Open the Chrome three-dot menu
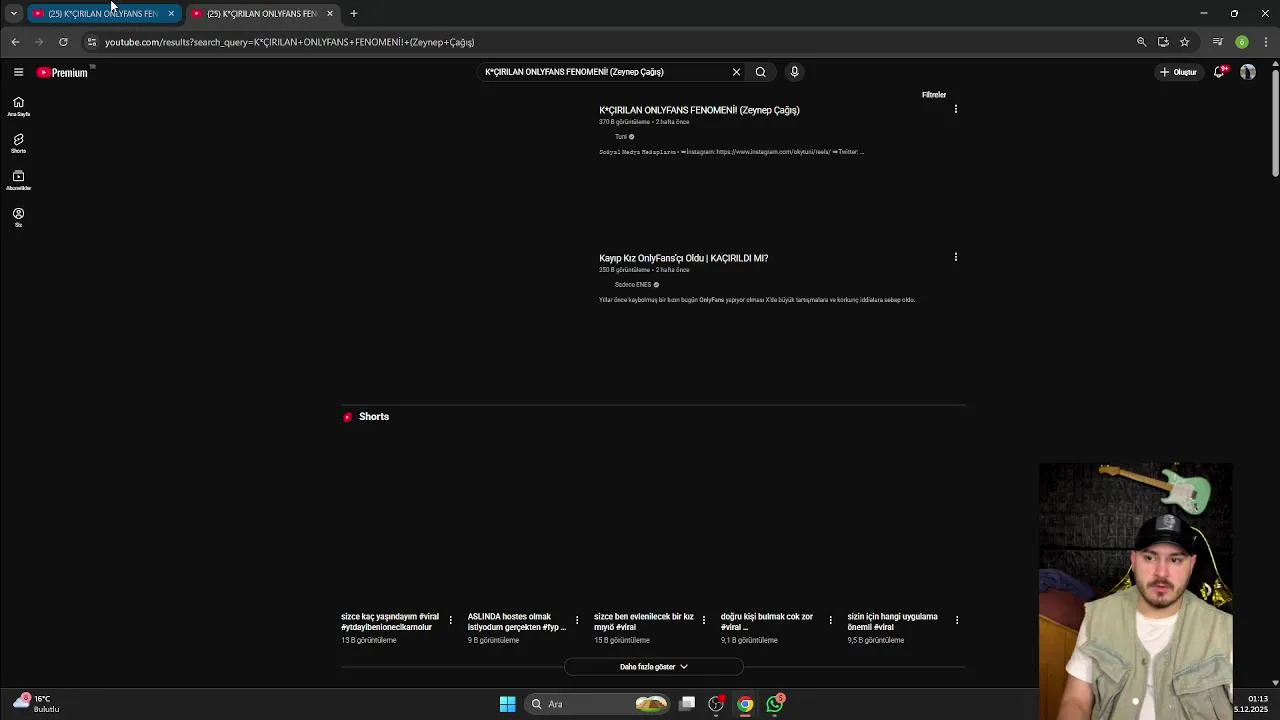Viewport: 1280px width, 720px height. (1266, 42)
